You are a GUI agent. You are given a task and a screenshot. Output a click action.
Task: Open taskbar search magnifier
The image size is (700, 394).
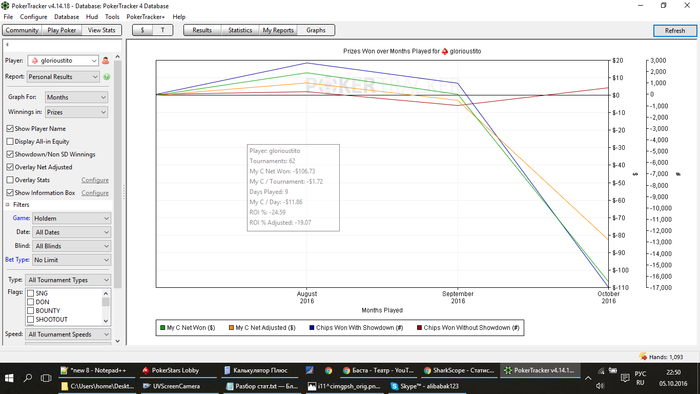pos(28,378)
